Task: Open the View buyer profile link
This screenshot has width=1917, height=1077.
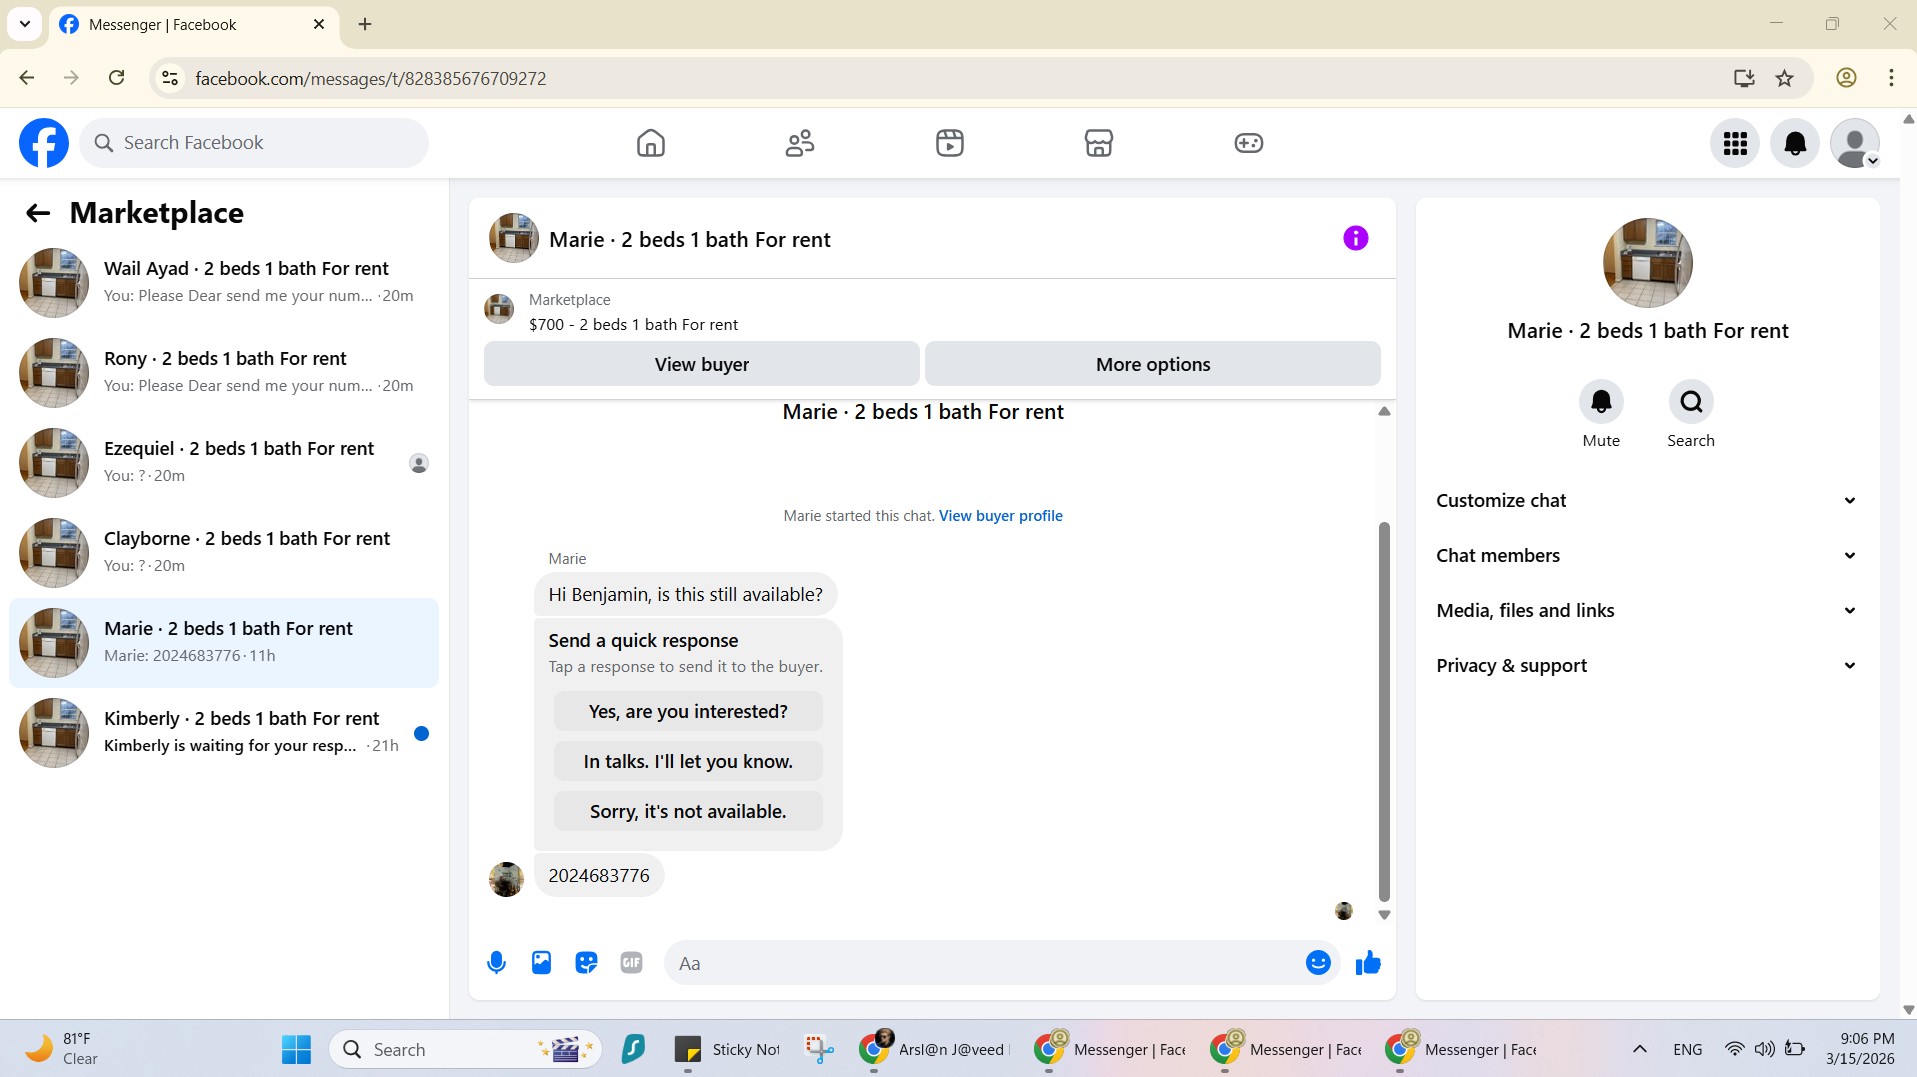Action: click(1000, 516)
